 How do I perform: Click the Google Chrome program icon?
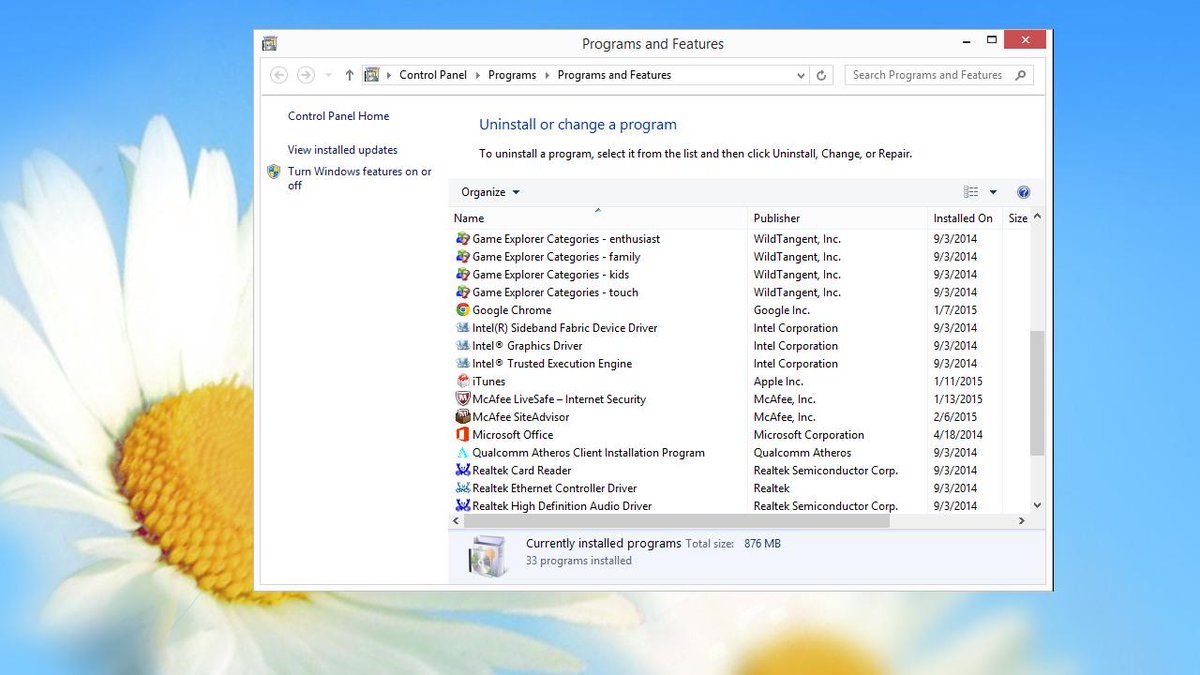pos(463,310)
